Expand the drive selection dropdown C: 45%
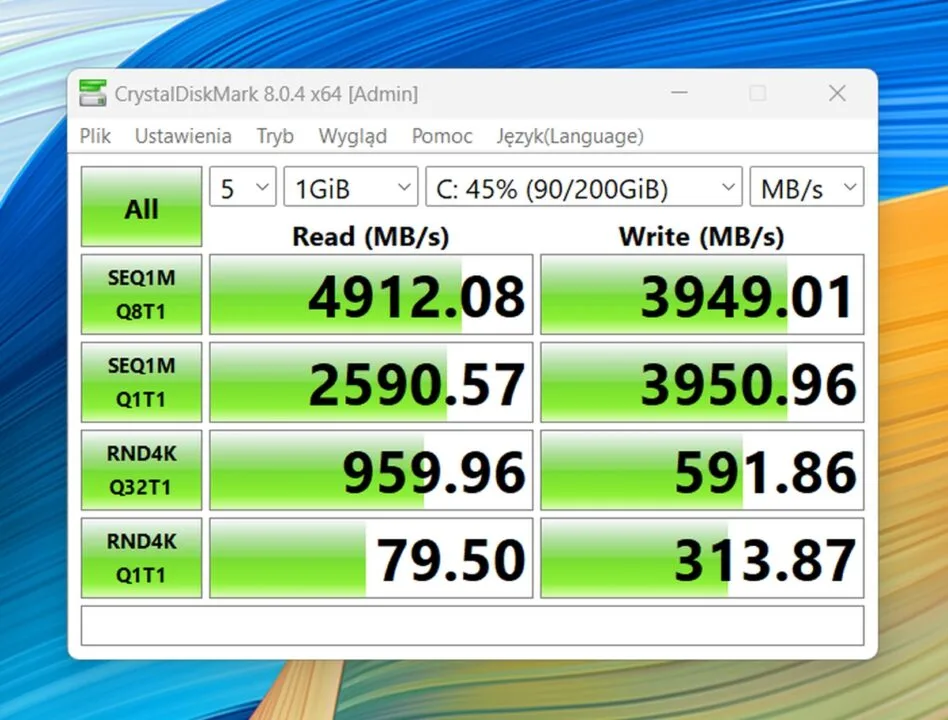The image size is (948, 720). [x=584, y=187]
